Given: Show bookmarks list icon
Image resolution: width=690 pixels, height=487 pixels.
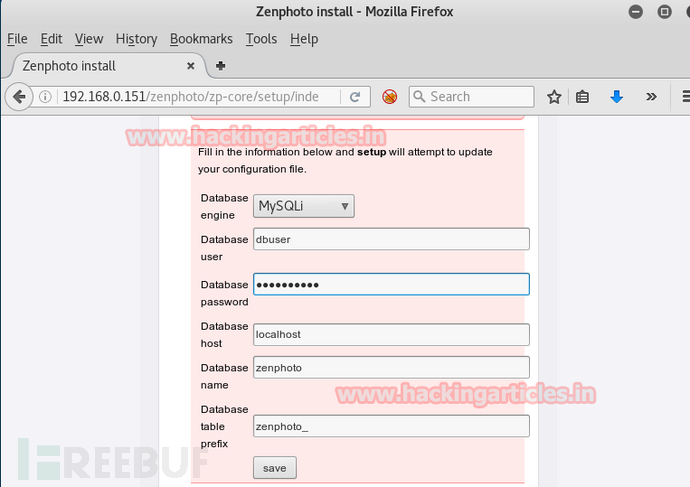Looking at the screenshot, I should click(582, 97).
